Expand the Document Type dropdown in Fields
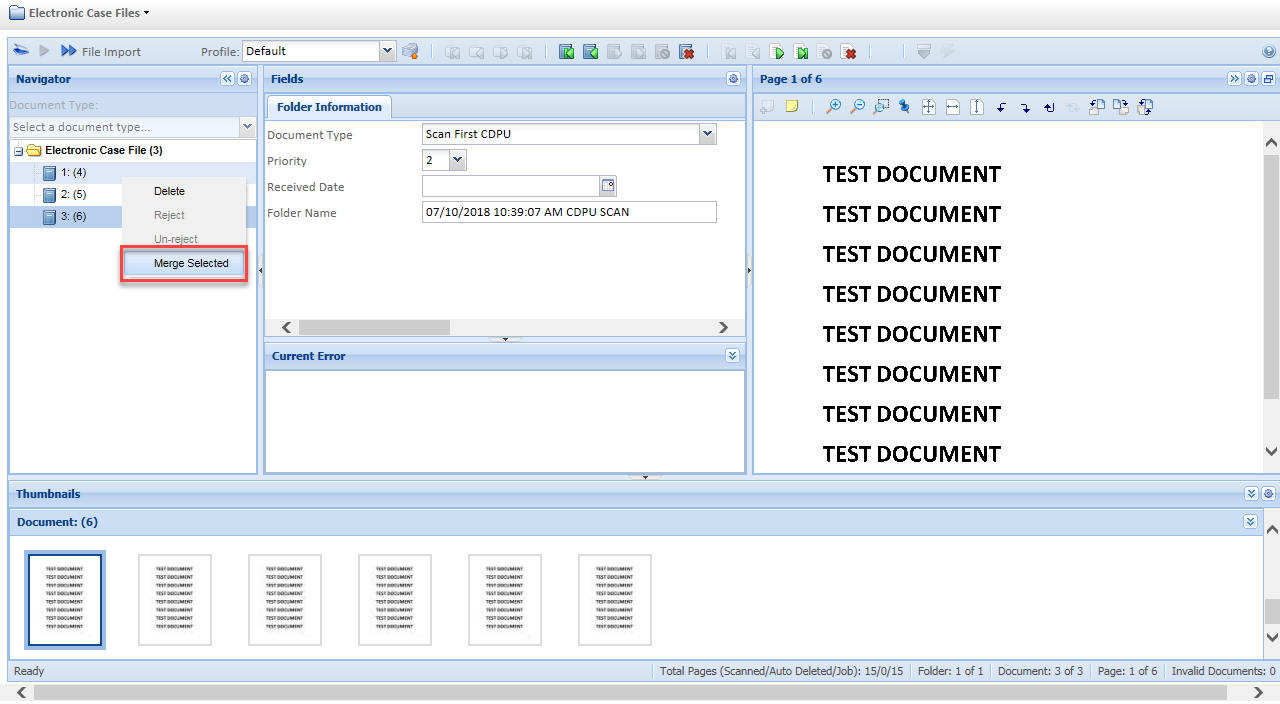This screenshot has width=1280, height=704. pyautogui.click(x=708, y=134)
